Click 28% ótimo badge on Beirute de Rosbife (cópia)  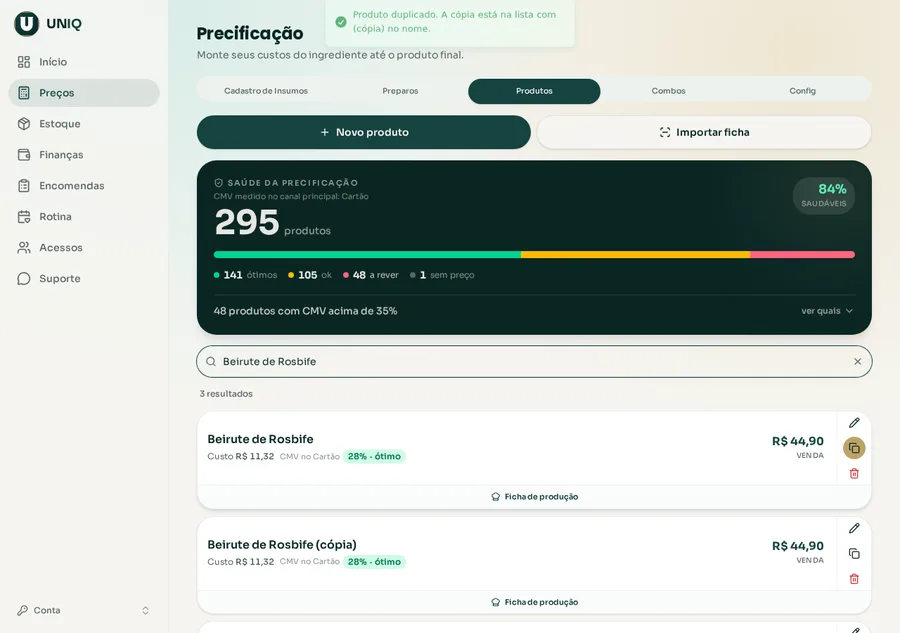(x=374, y=562)
